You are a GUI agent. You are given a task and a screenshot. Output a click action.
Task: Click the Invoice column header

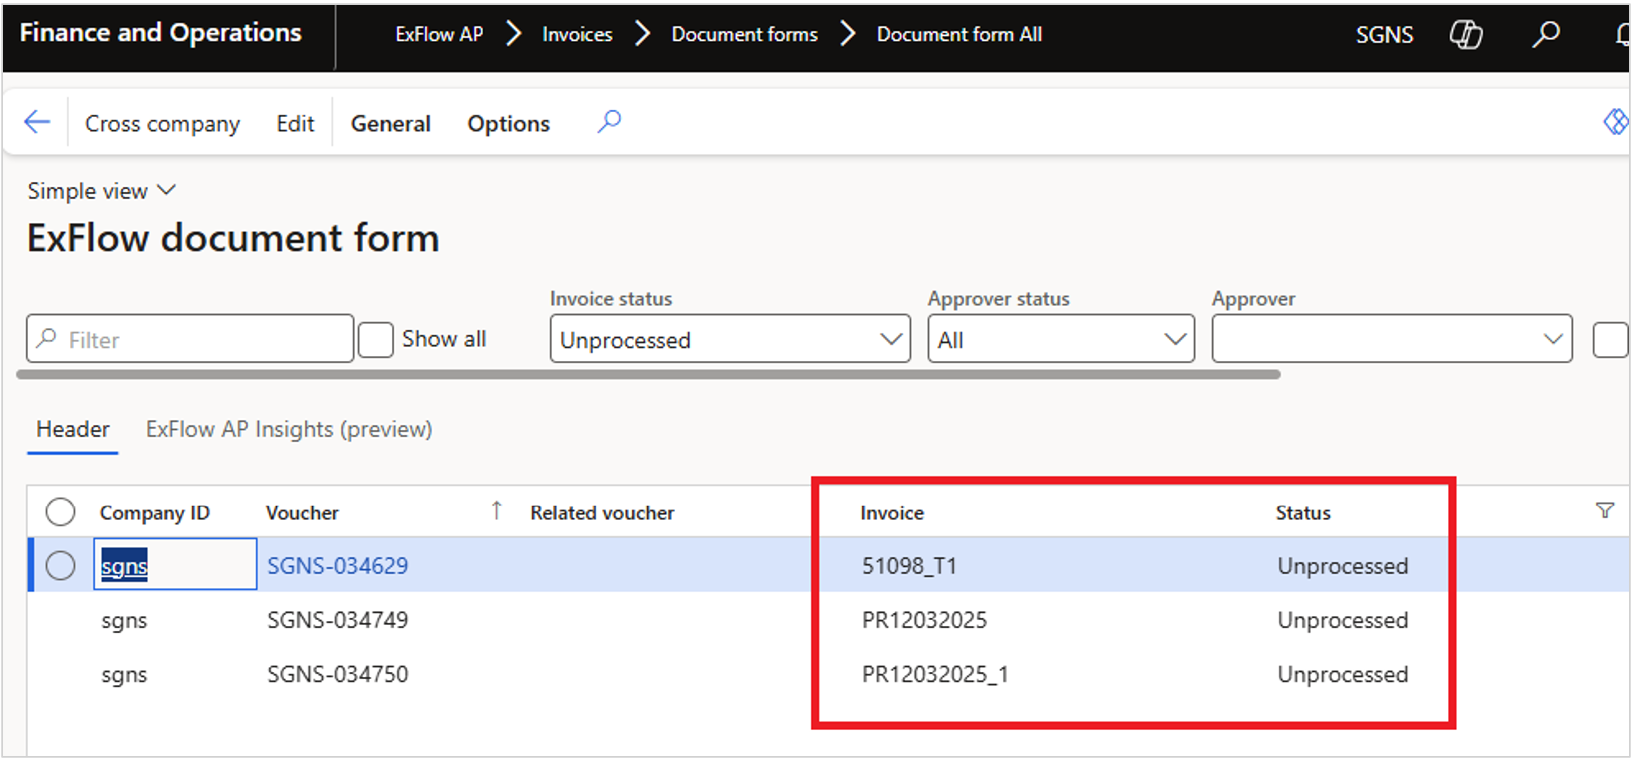[892, 513]
